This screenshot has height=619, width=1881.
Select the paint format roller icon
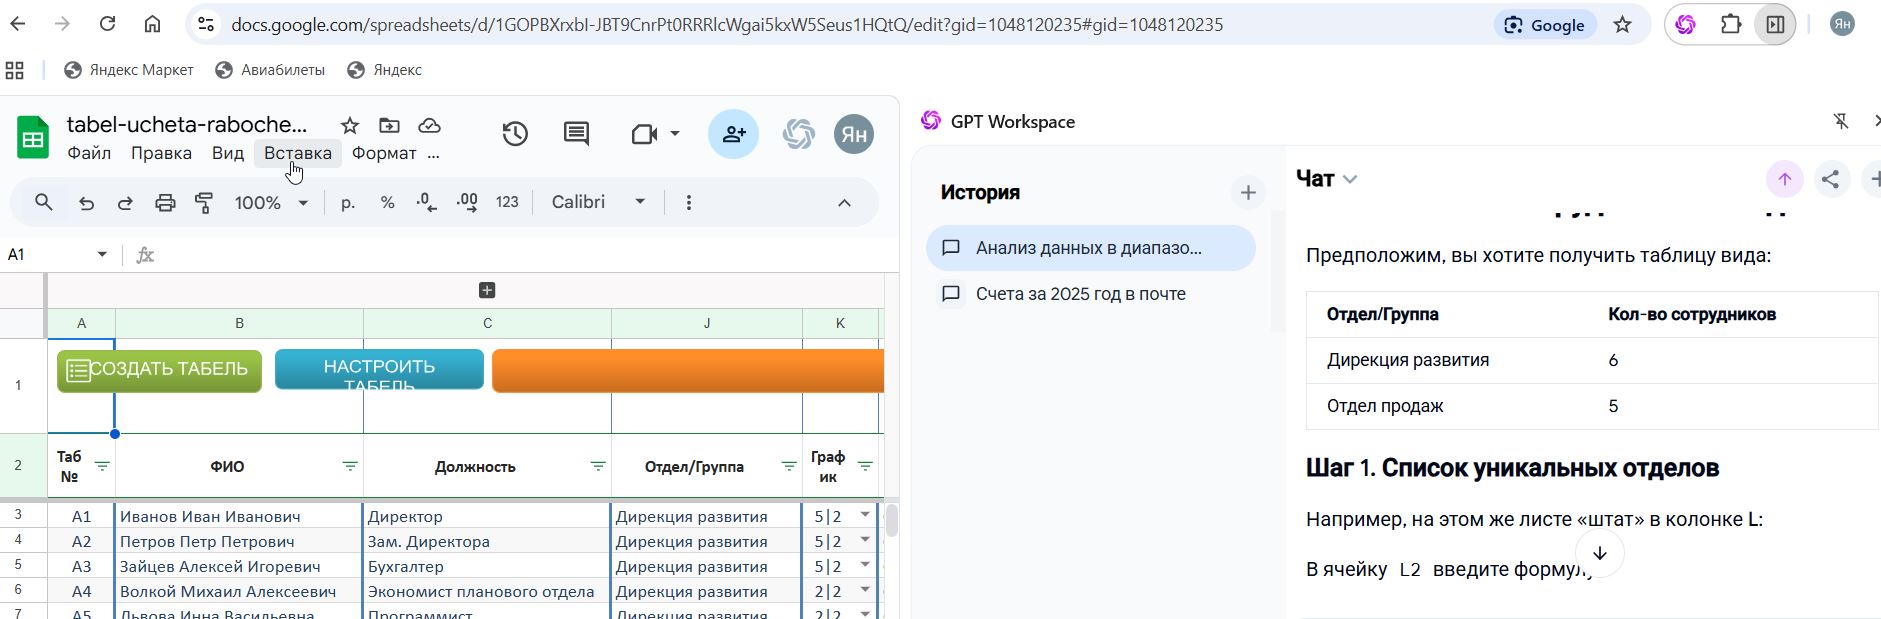coord(204,203)
